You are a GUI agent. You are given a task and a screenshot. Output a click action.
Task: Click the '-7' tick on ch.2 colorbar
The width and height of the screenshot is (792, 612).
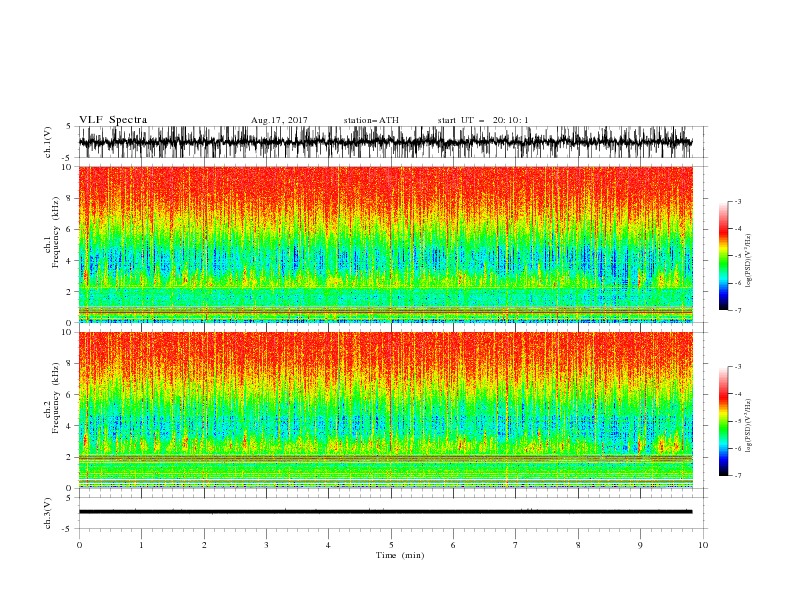pyautogui.click(x=738, y=476)
